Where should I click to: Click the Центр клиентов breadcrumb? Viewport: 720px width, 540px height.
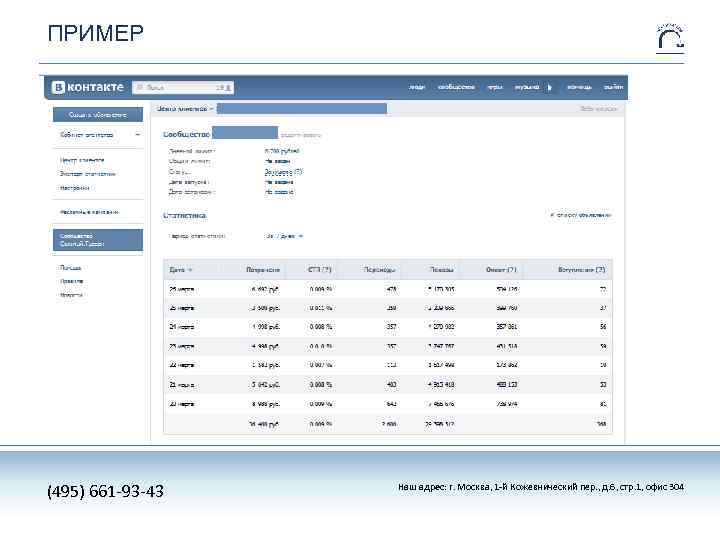coord(182,109)
